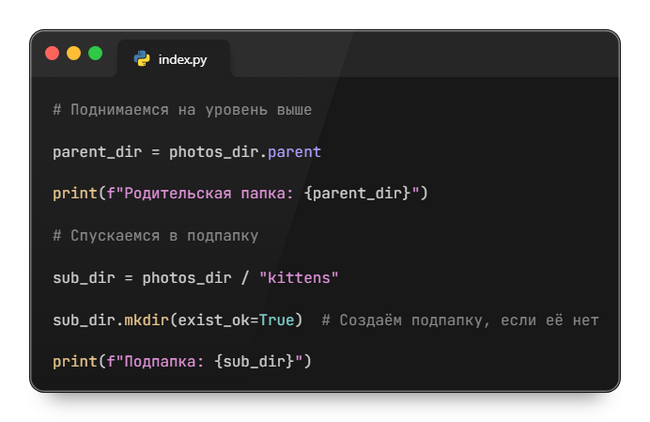Screen dimensions: 650x422
Task: Click the "kittens" string literal
Action: [300, 277]
